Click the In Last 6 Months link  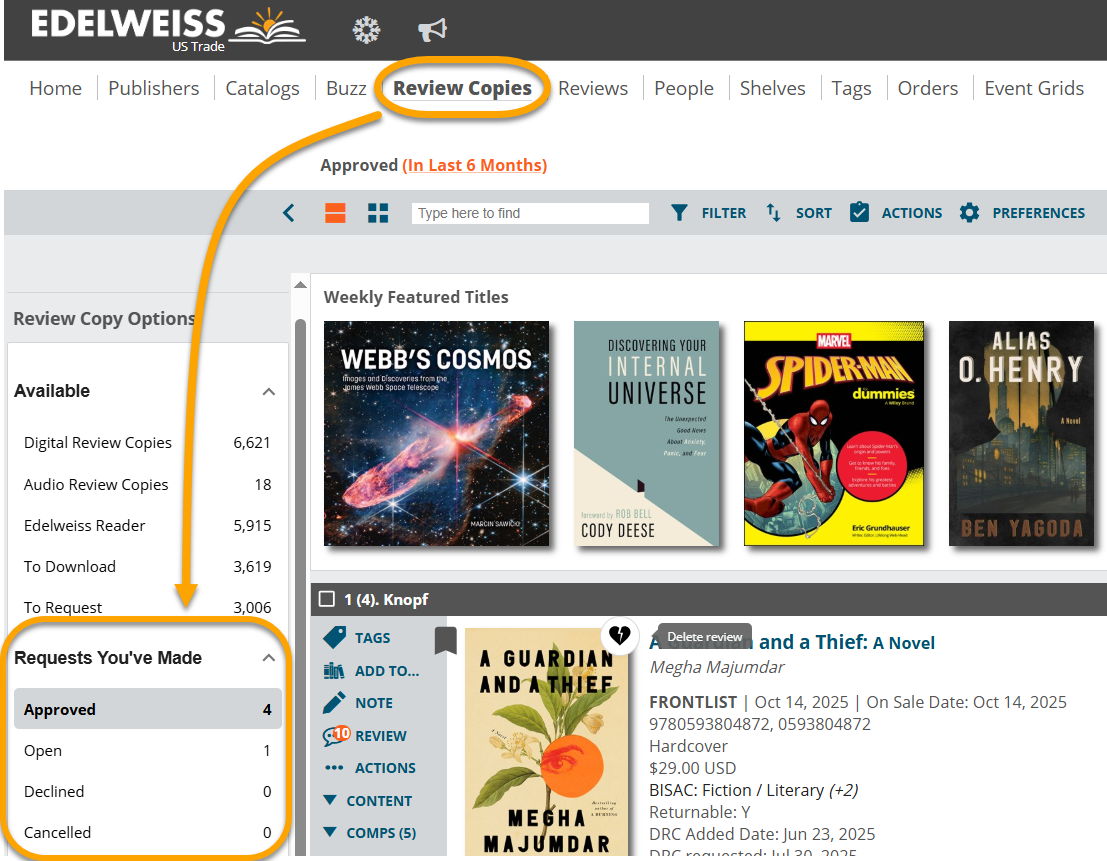coord(474,165)
